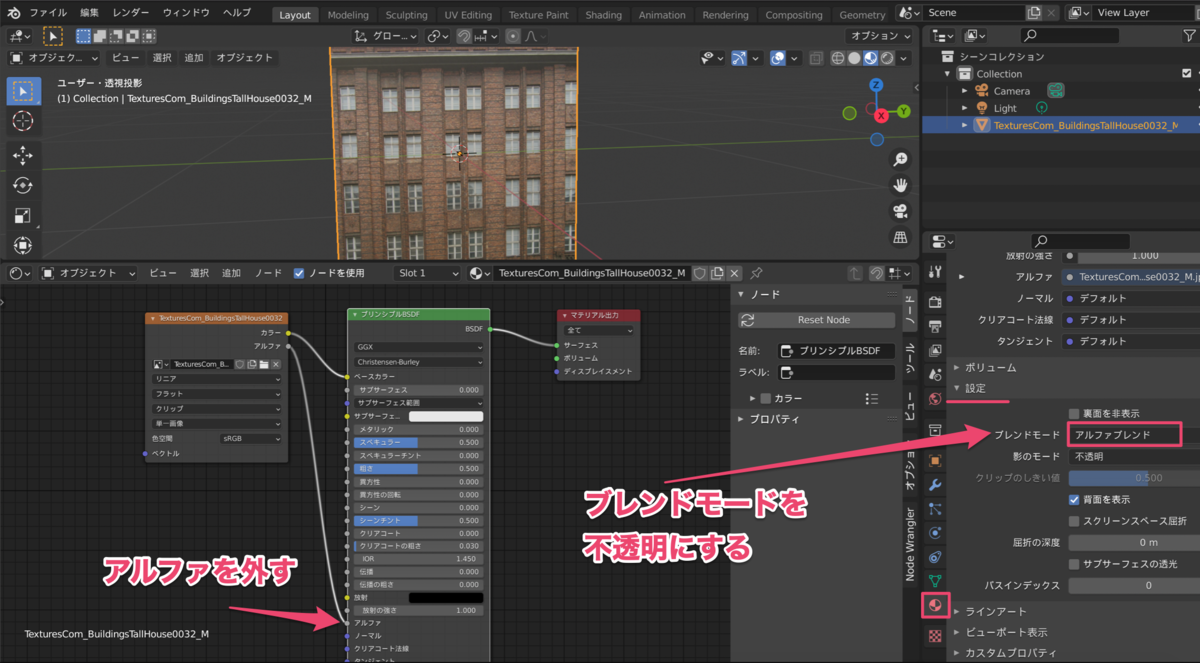Expand the ボリューム panel
Viewport: 1200px width, 663px height.
957,367
